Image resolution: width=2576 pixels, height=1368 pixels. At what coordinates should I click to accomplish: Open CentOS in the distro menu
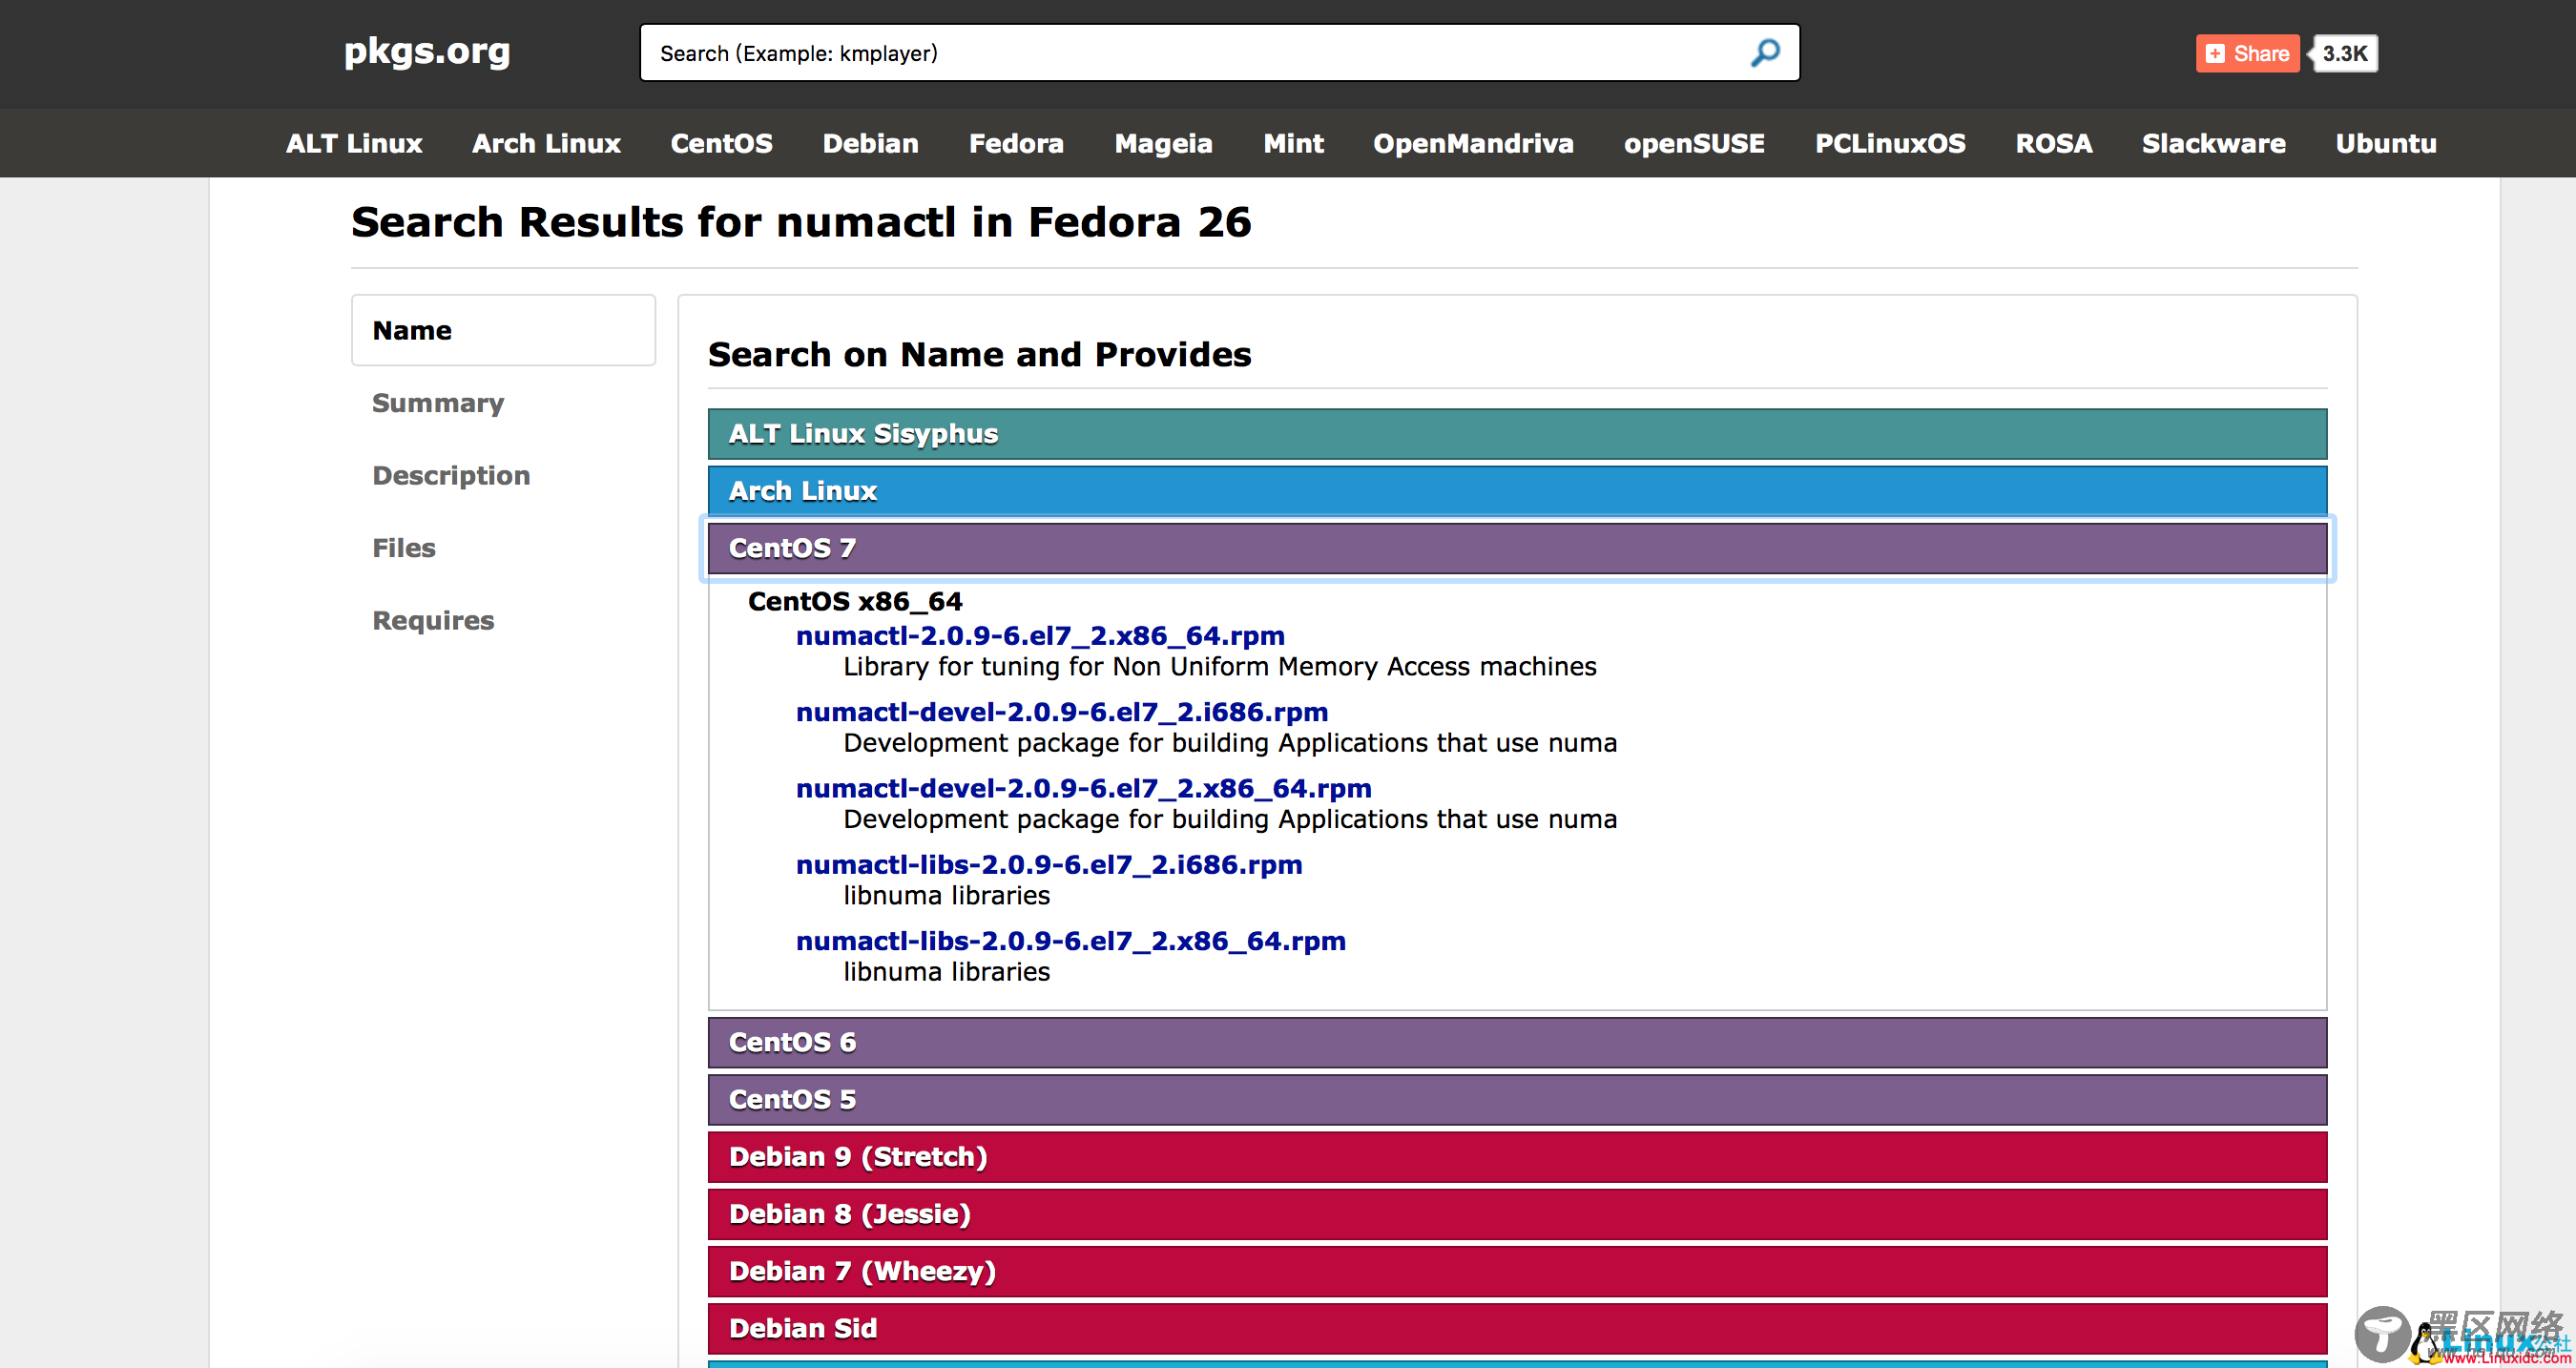tap(721, 143)
